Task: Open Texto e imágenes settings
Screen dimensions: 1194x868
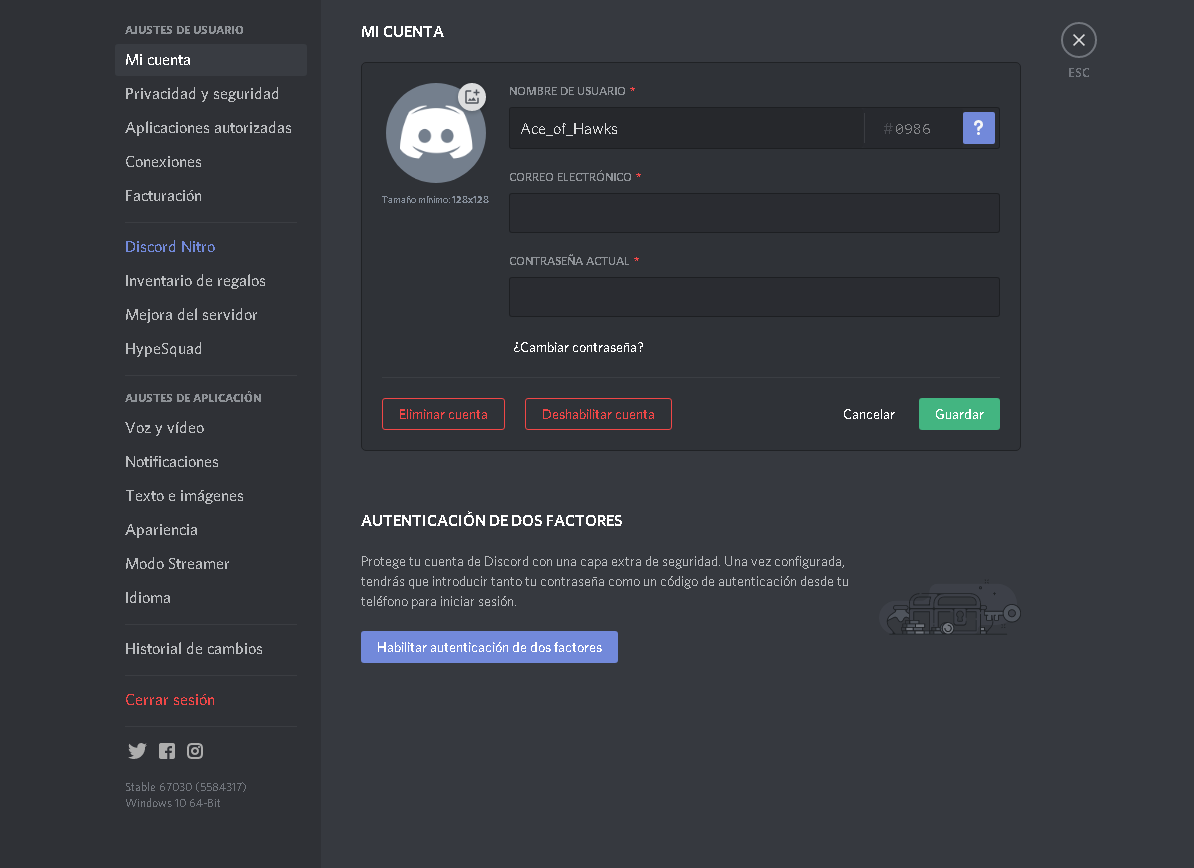Action: pos(211,496)
